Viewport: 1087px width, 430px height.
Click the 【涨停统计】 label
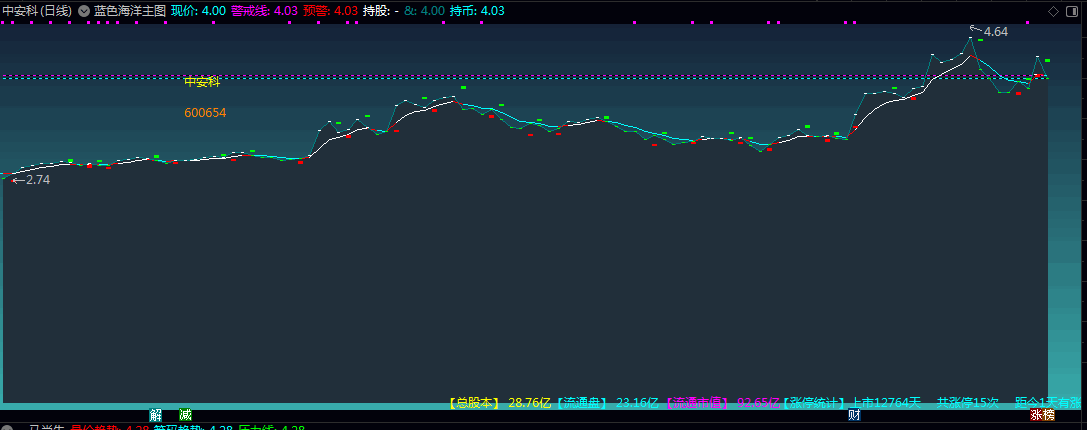point(812,402)
